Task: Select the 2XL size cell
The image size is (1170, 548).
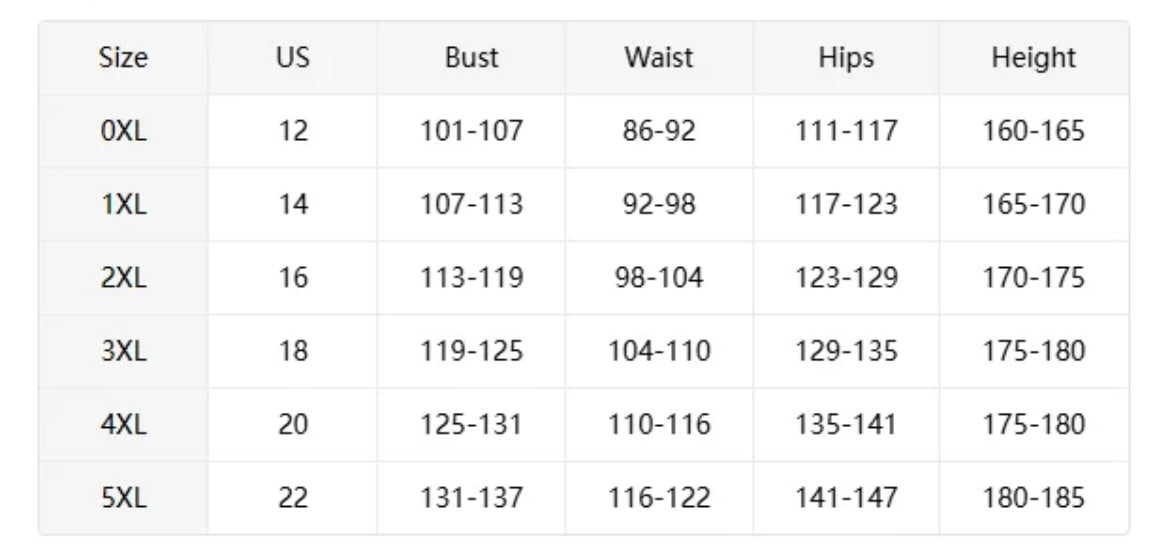Action: click(x=124, y=278)
